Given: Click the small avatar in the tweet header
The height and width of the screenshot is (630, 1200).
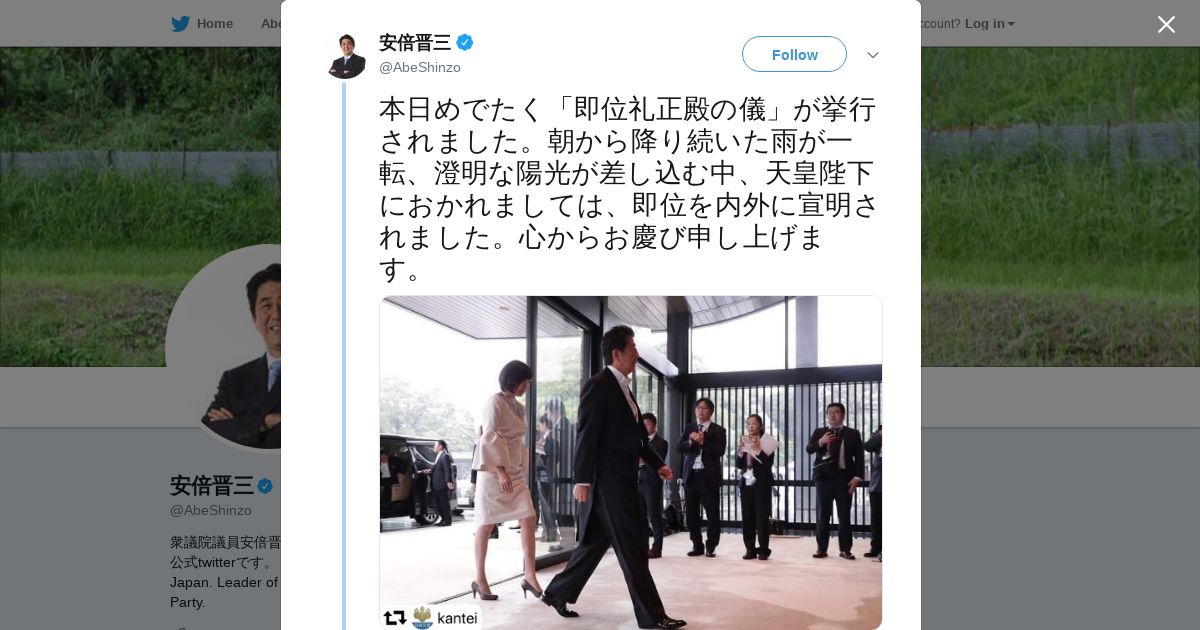Looking at the screenshot, I should click(x=347, y=55).
